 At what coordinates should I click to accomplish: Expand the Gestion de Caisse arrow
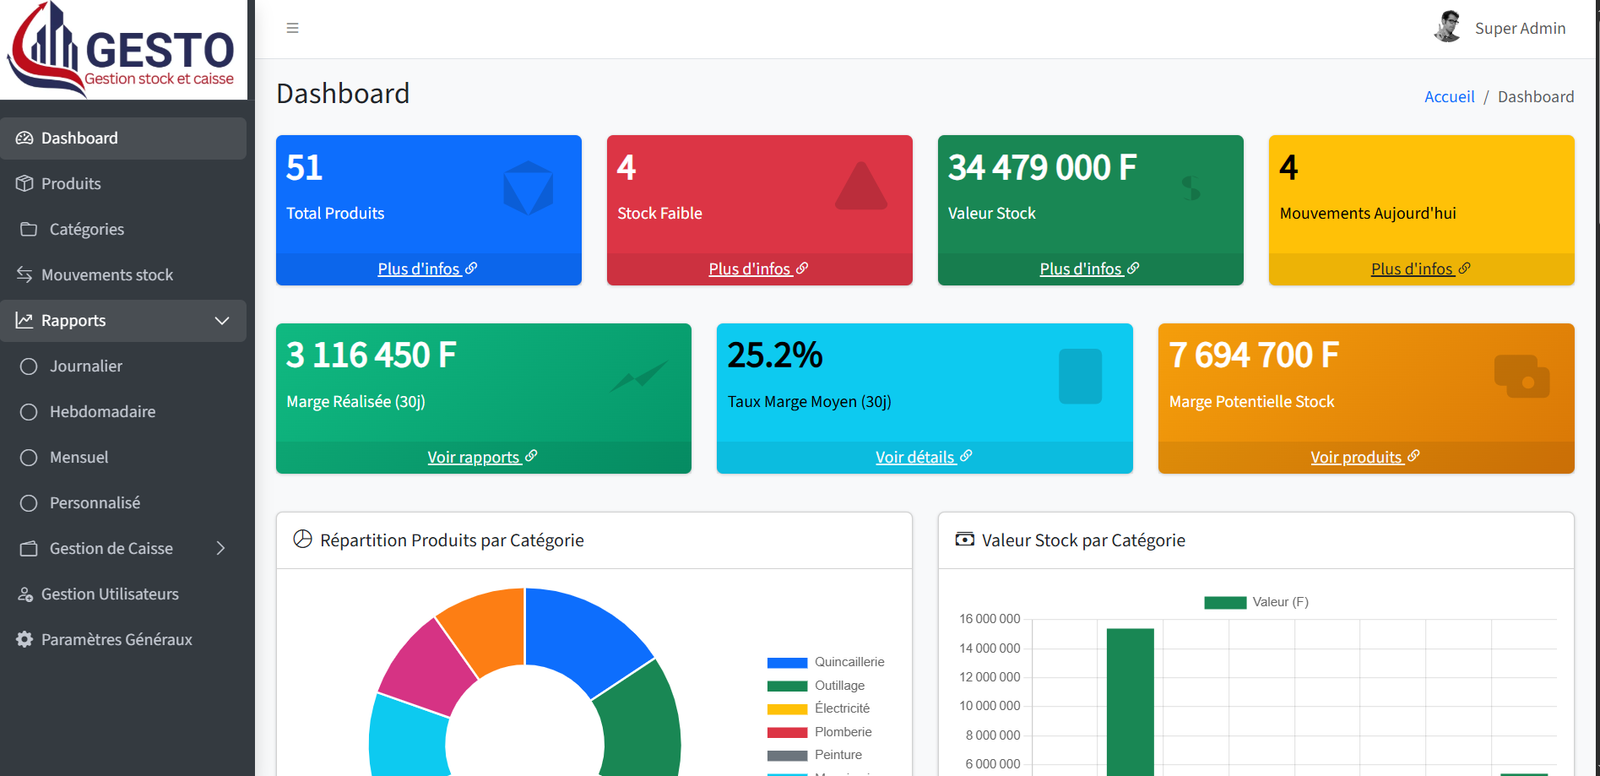tap(221, 548)
